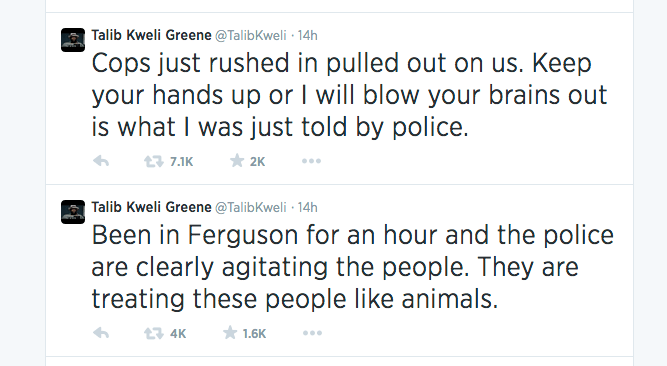Reply to the 'Cops just rushed in' tweet

point(101,161)
